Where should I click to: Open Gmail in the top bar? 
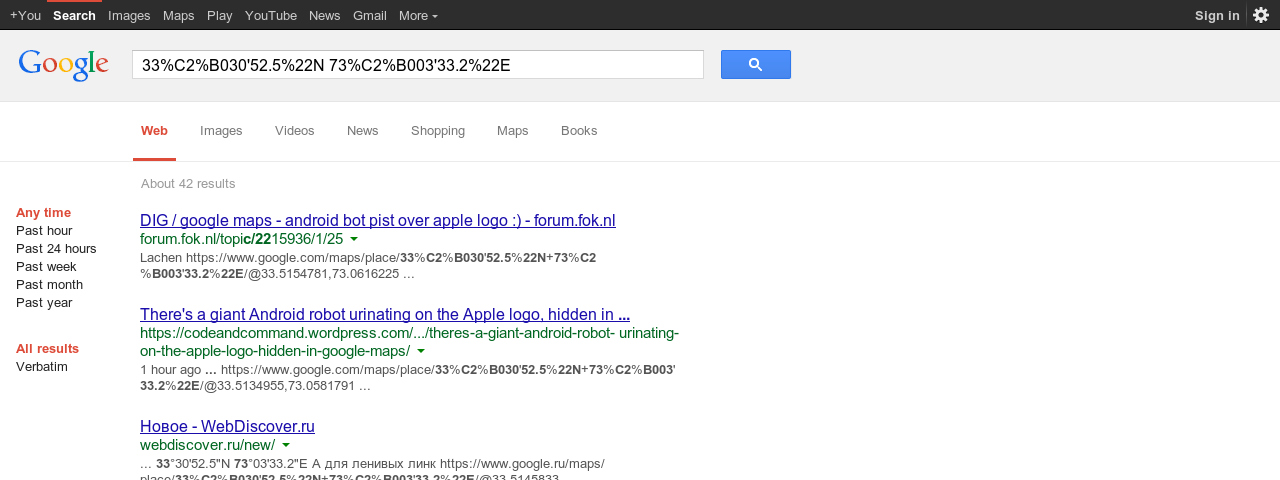pos(370,15)
